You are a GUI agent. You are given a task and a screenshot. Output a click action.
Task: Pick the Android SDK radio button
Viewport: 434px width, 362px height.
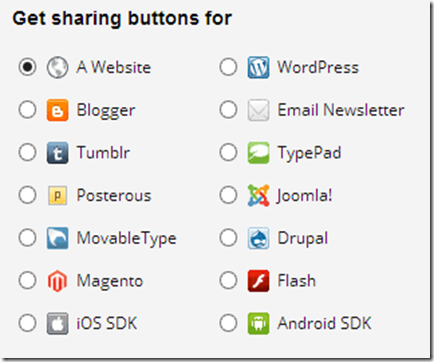tap(228, 323)
